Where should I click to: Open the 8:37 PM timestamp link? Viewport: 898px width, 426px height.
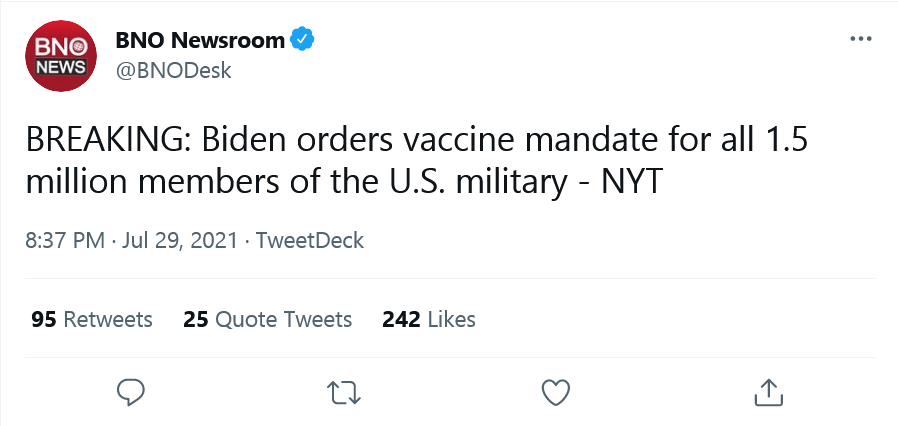click(65, 240)
